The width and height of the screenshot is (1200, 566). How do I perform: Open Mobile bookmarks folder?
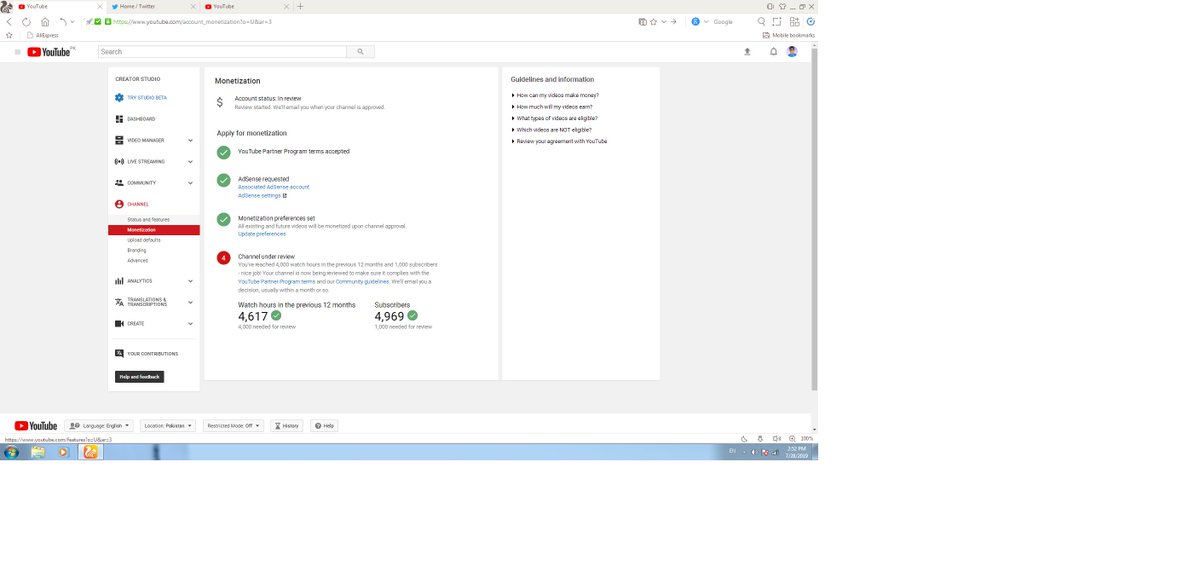click(x=789, y=35)
